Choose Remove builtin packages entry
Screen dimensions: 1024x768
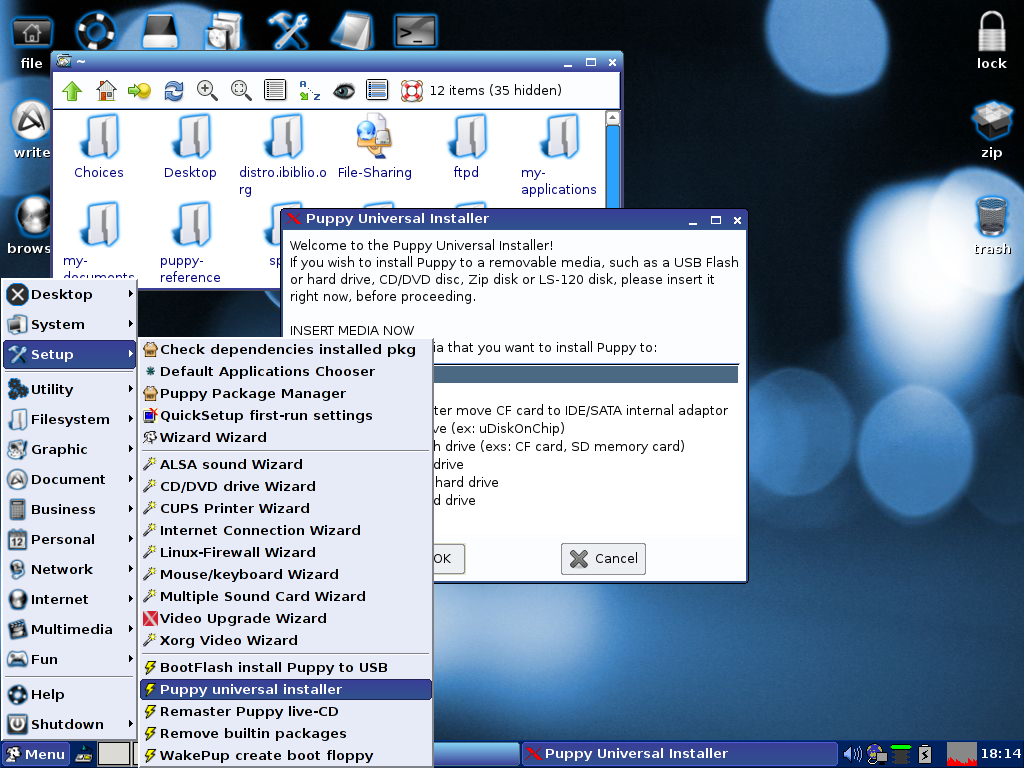coord(285,734)
